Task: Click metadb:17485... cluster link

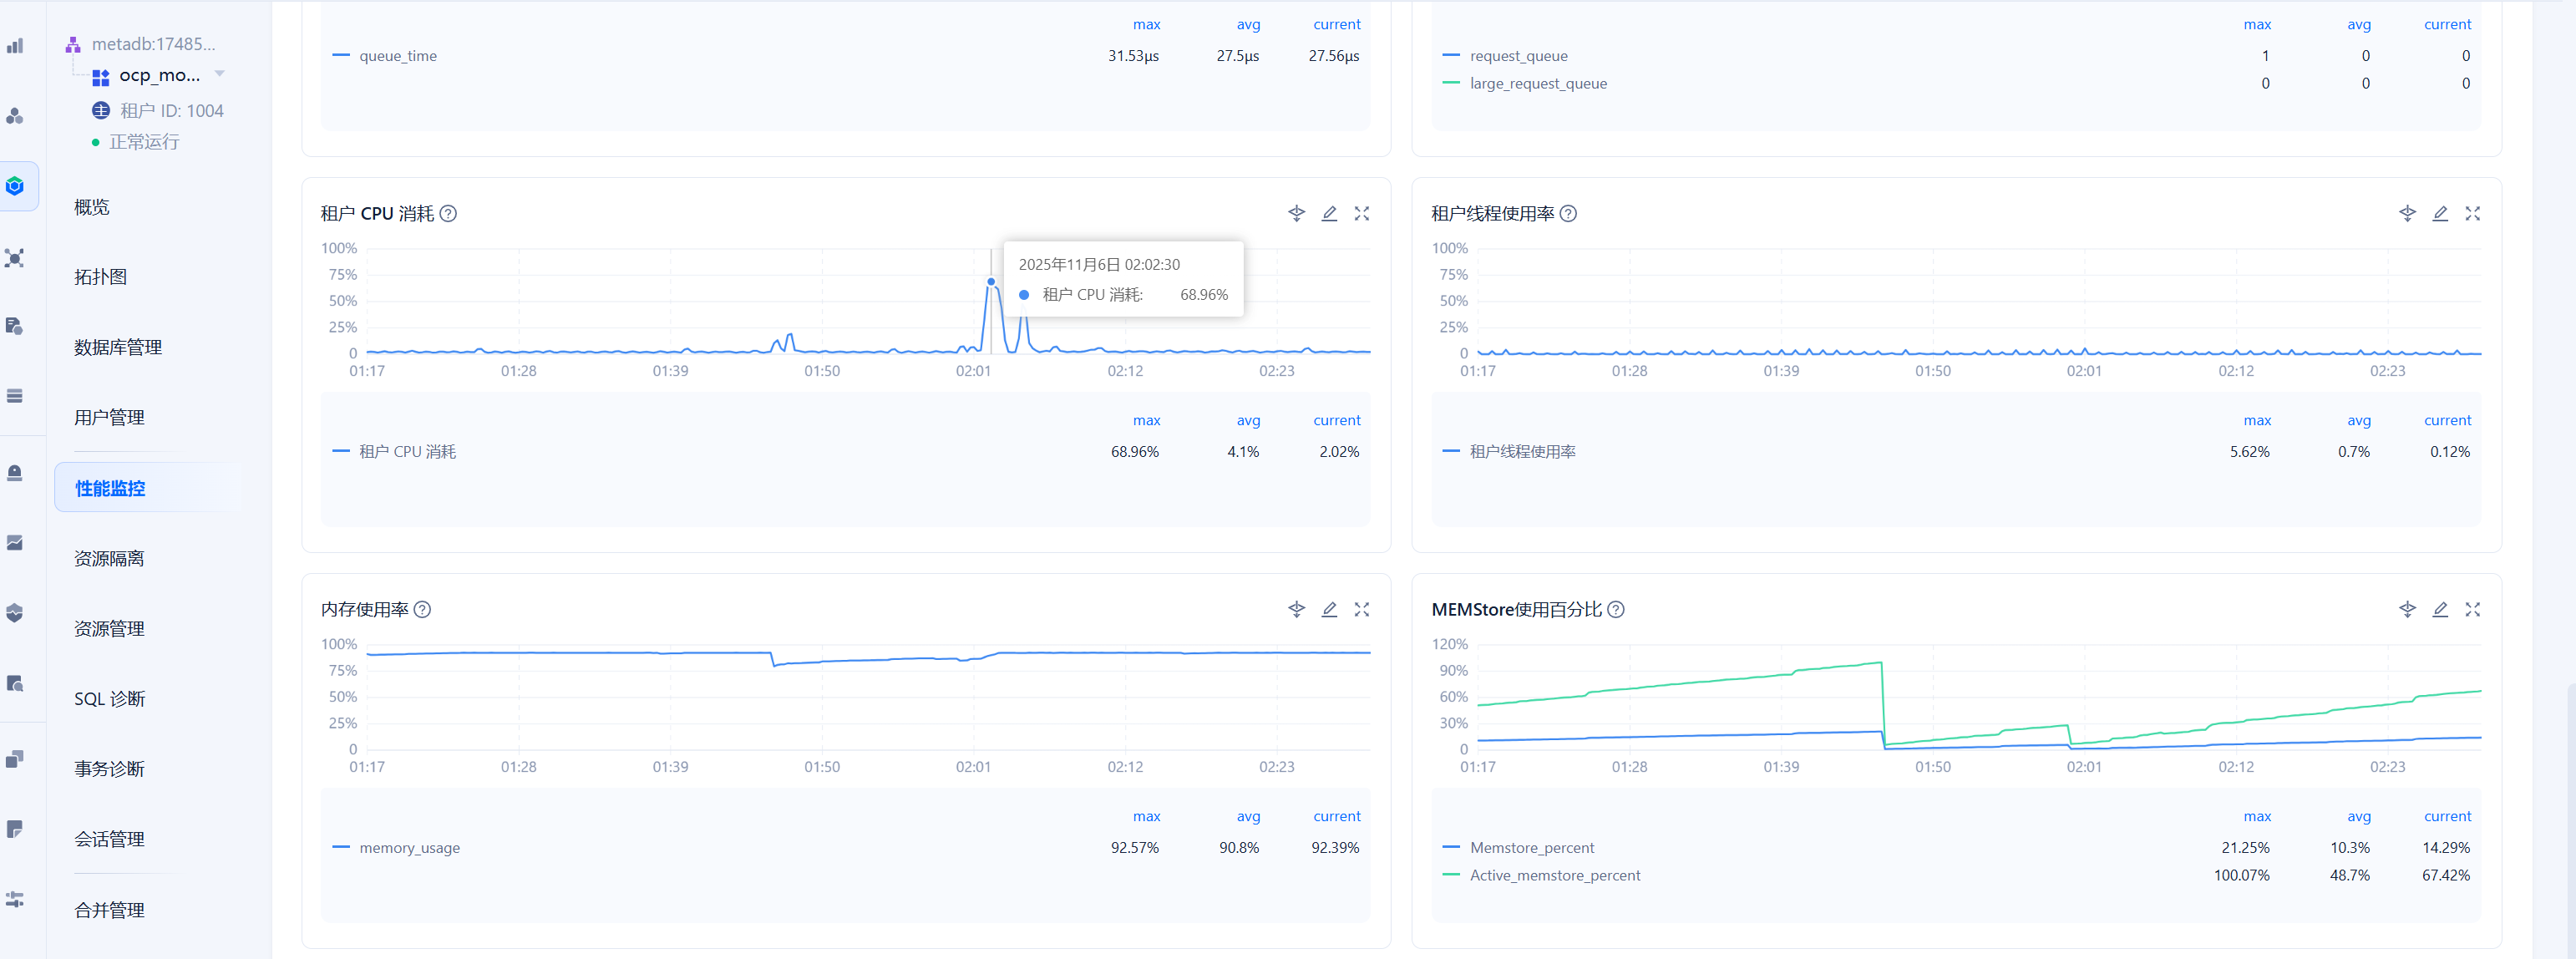Action: coord(153,44)
